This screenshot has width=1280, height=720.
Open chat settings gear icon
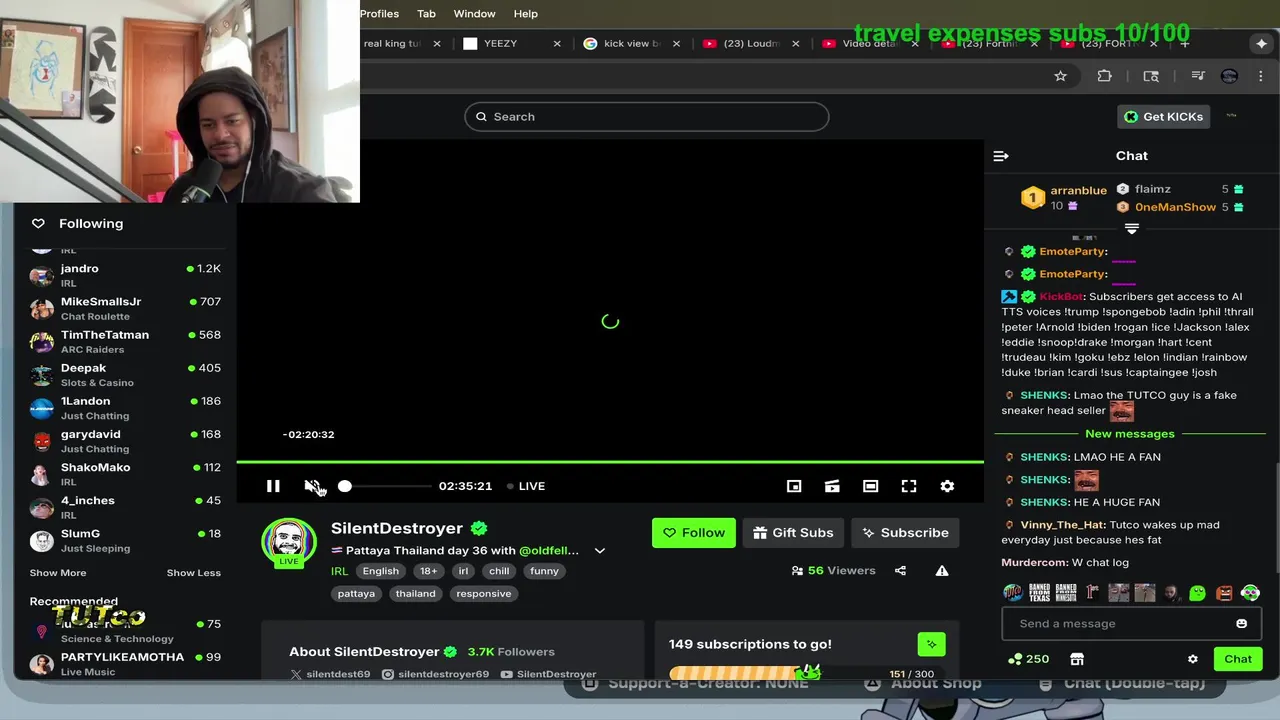pos(1192,659)
